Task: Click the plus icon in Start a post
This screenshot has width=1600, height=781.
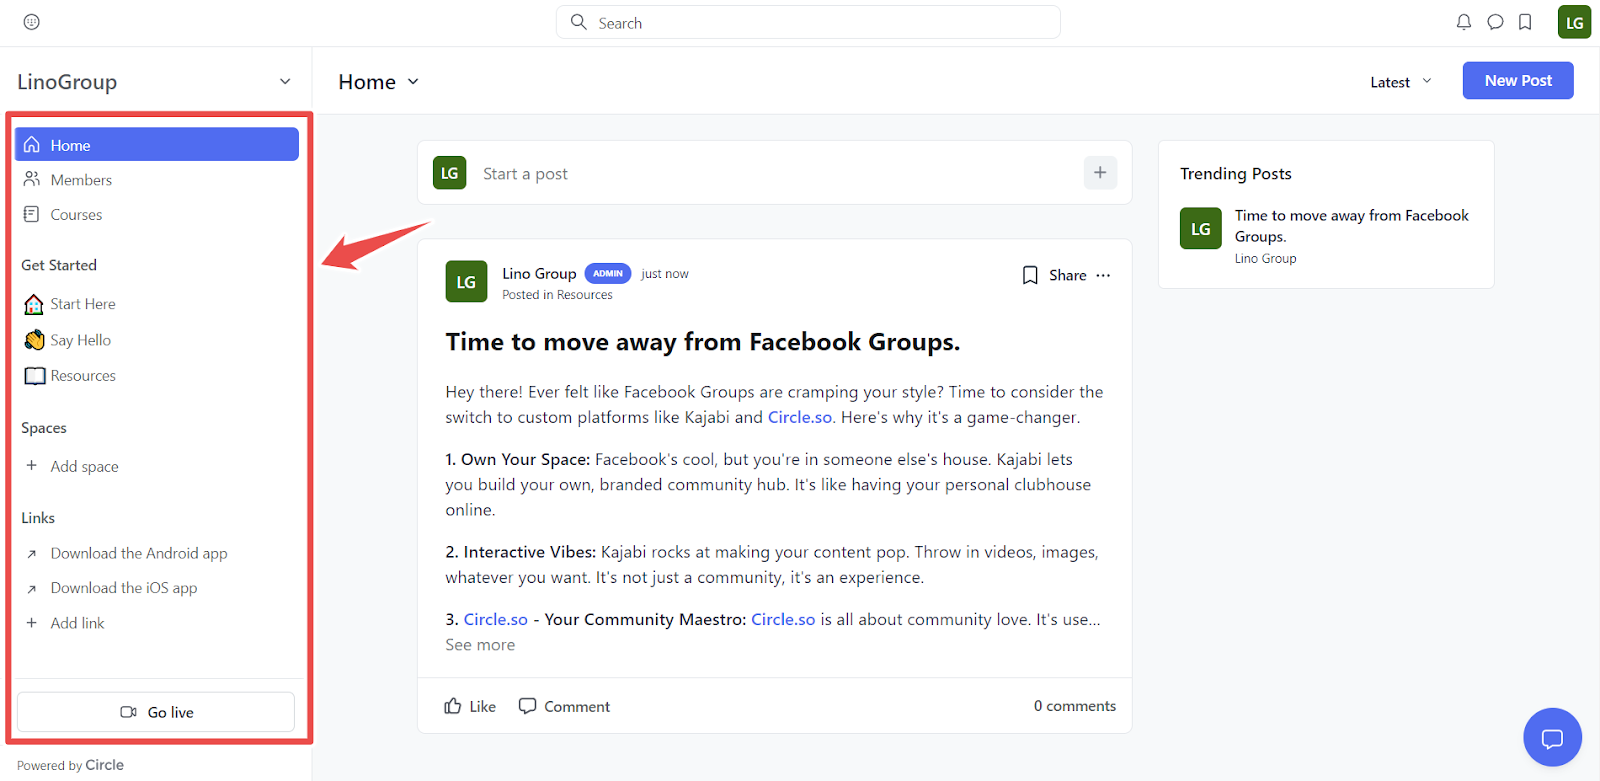Action: click(x=1100, y=172)
